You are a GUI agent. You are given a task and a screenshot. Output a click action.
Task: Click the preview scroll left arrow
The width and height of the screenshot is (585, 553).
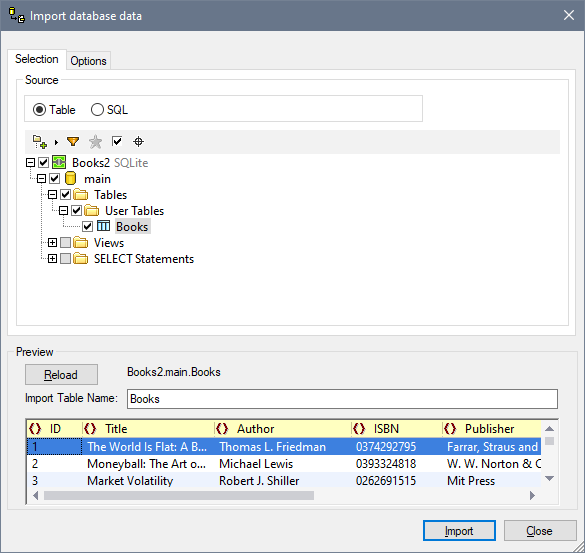36,496
